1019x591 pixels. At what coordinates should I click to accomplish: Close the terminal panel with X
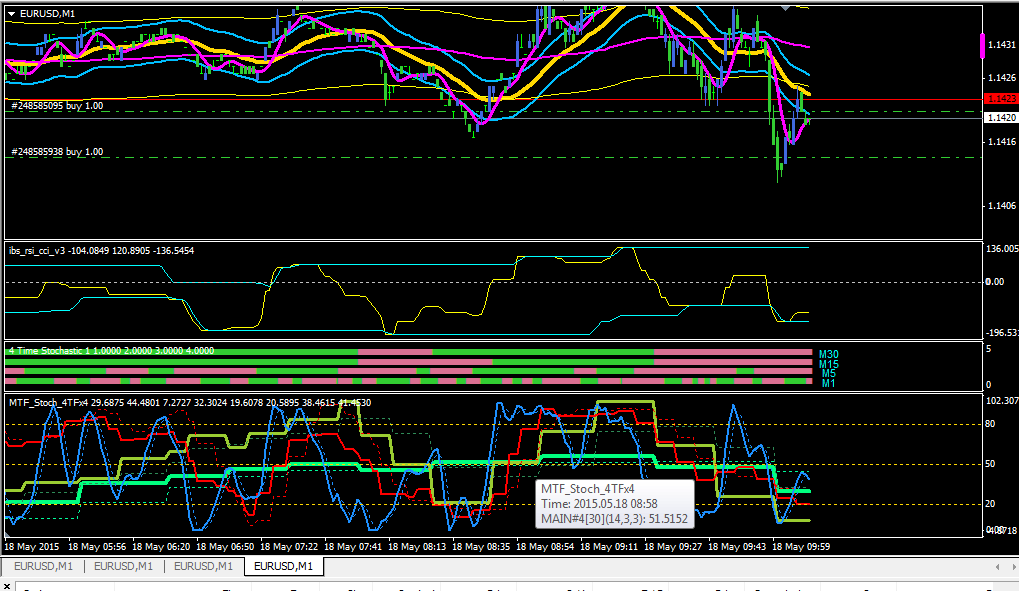7,586
